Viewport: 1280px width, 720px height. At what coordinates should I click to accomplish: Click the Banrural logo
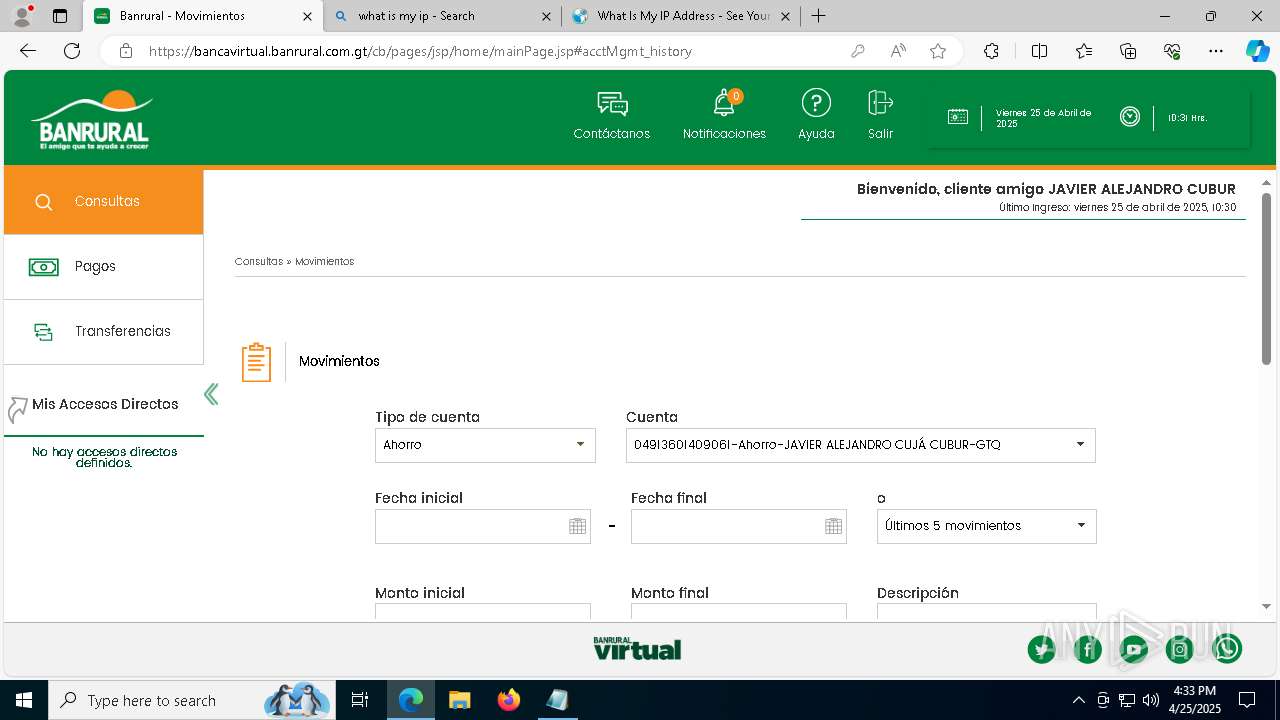[x=91, y=119]
